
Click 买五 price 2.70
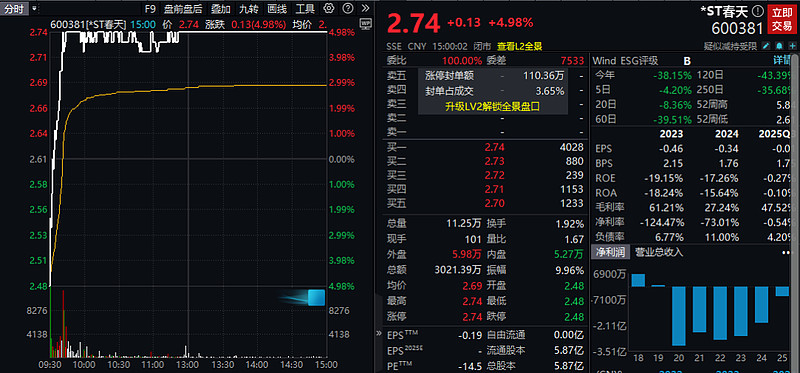click(x=495, y=203)
